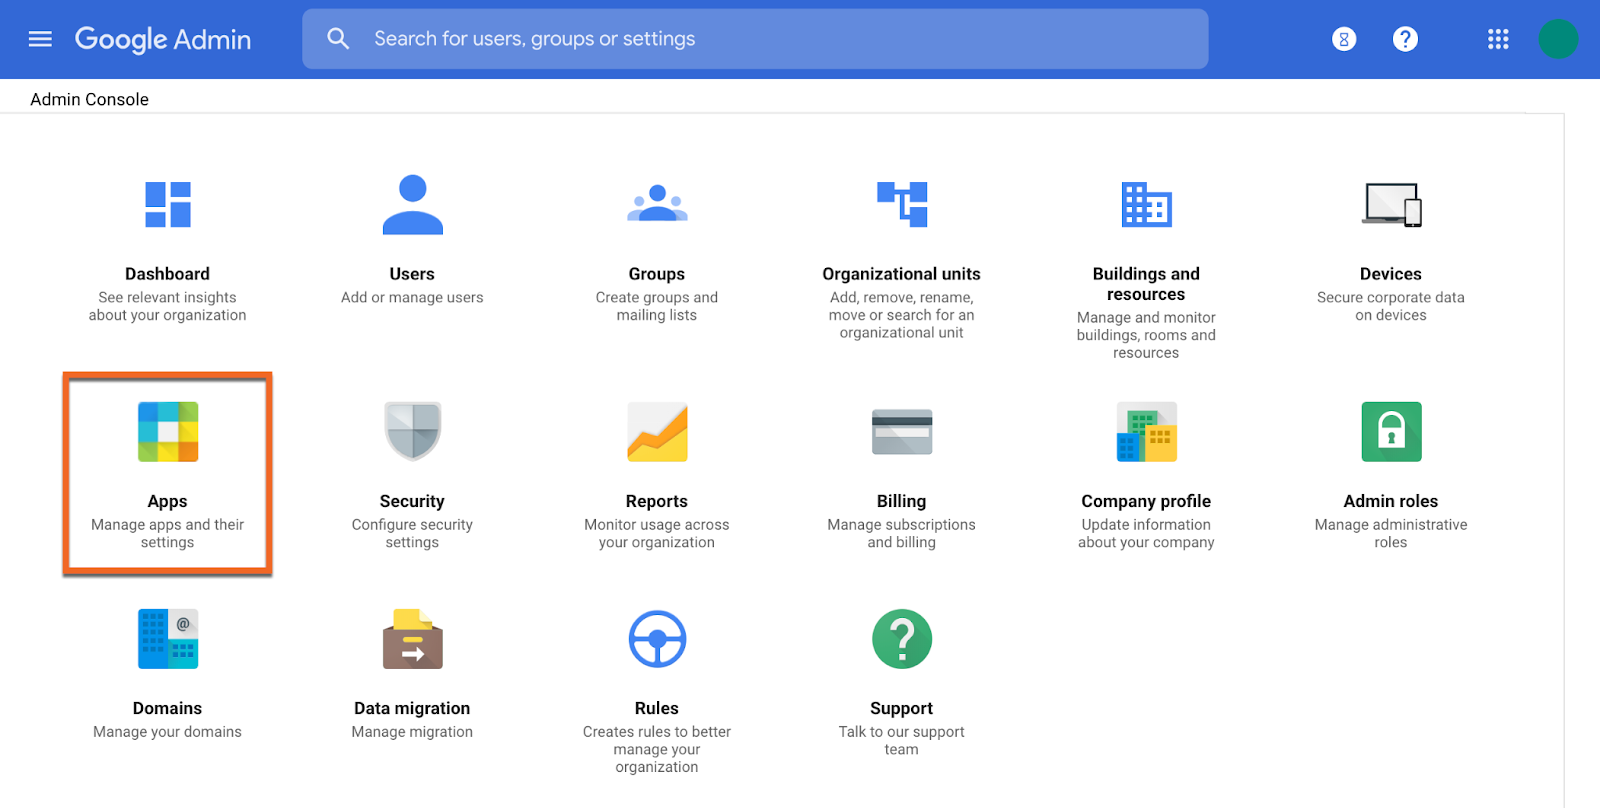Open the Billing credit card icon

(x=902, y=432)
